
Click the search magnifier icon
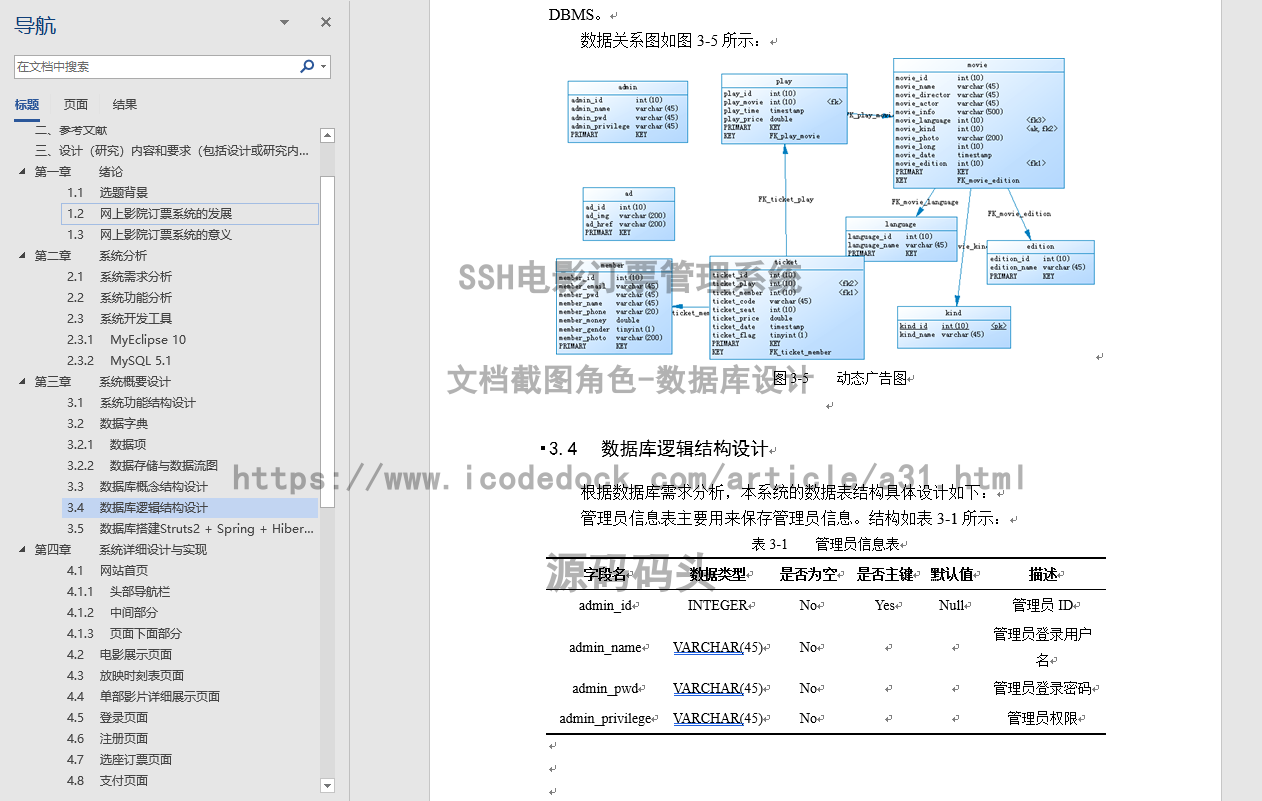click(307, 64)
